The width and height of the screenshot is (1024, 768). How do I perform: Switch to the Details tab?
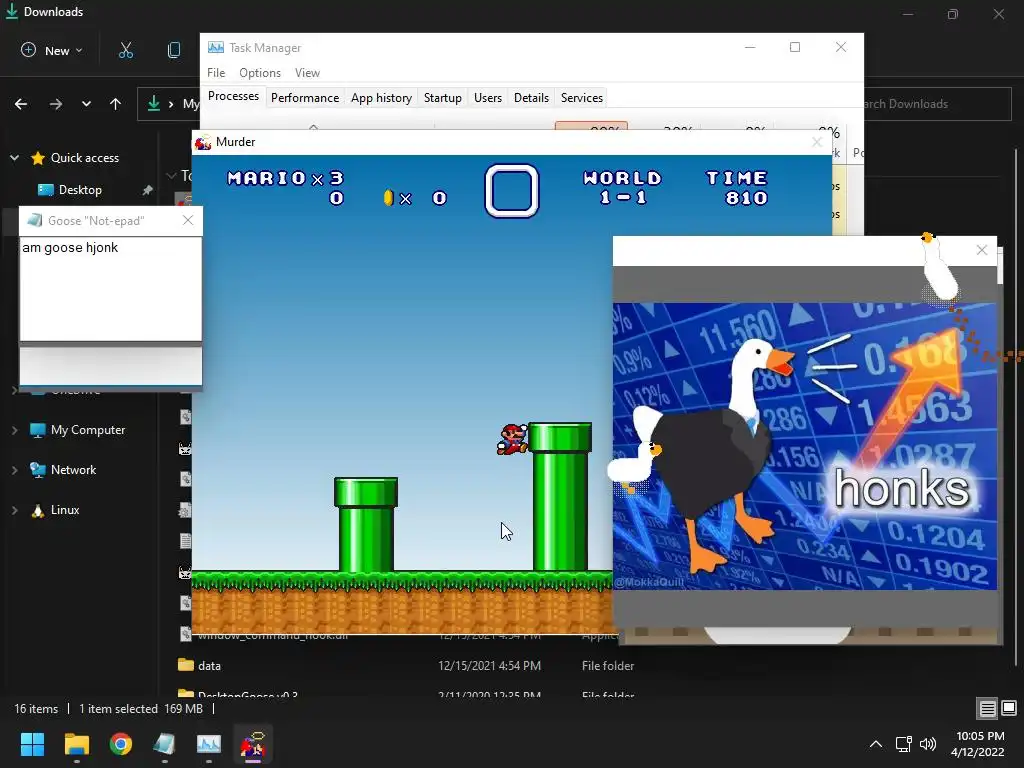click(x=531, y=97)
